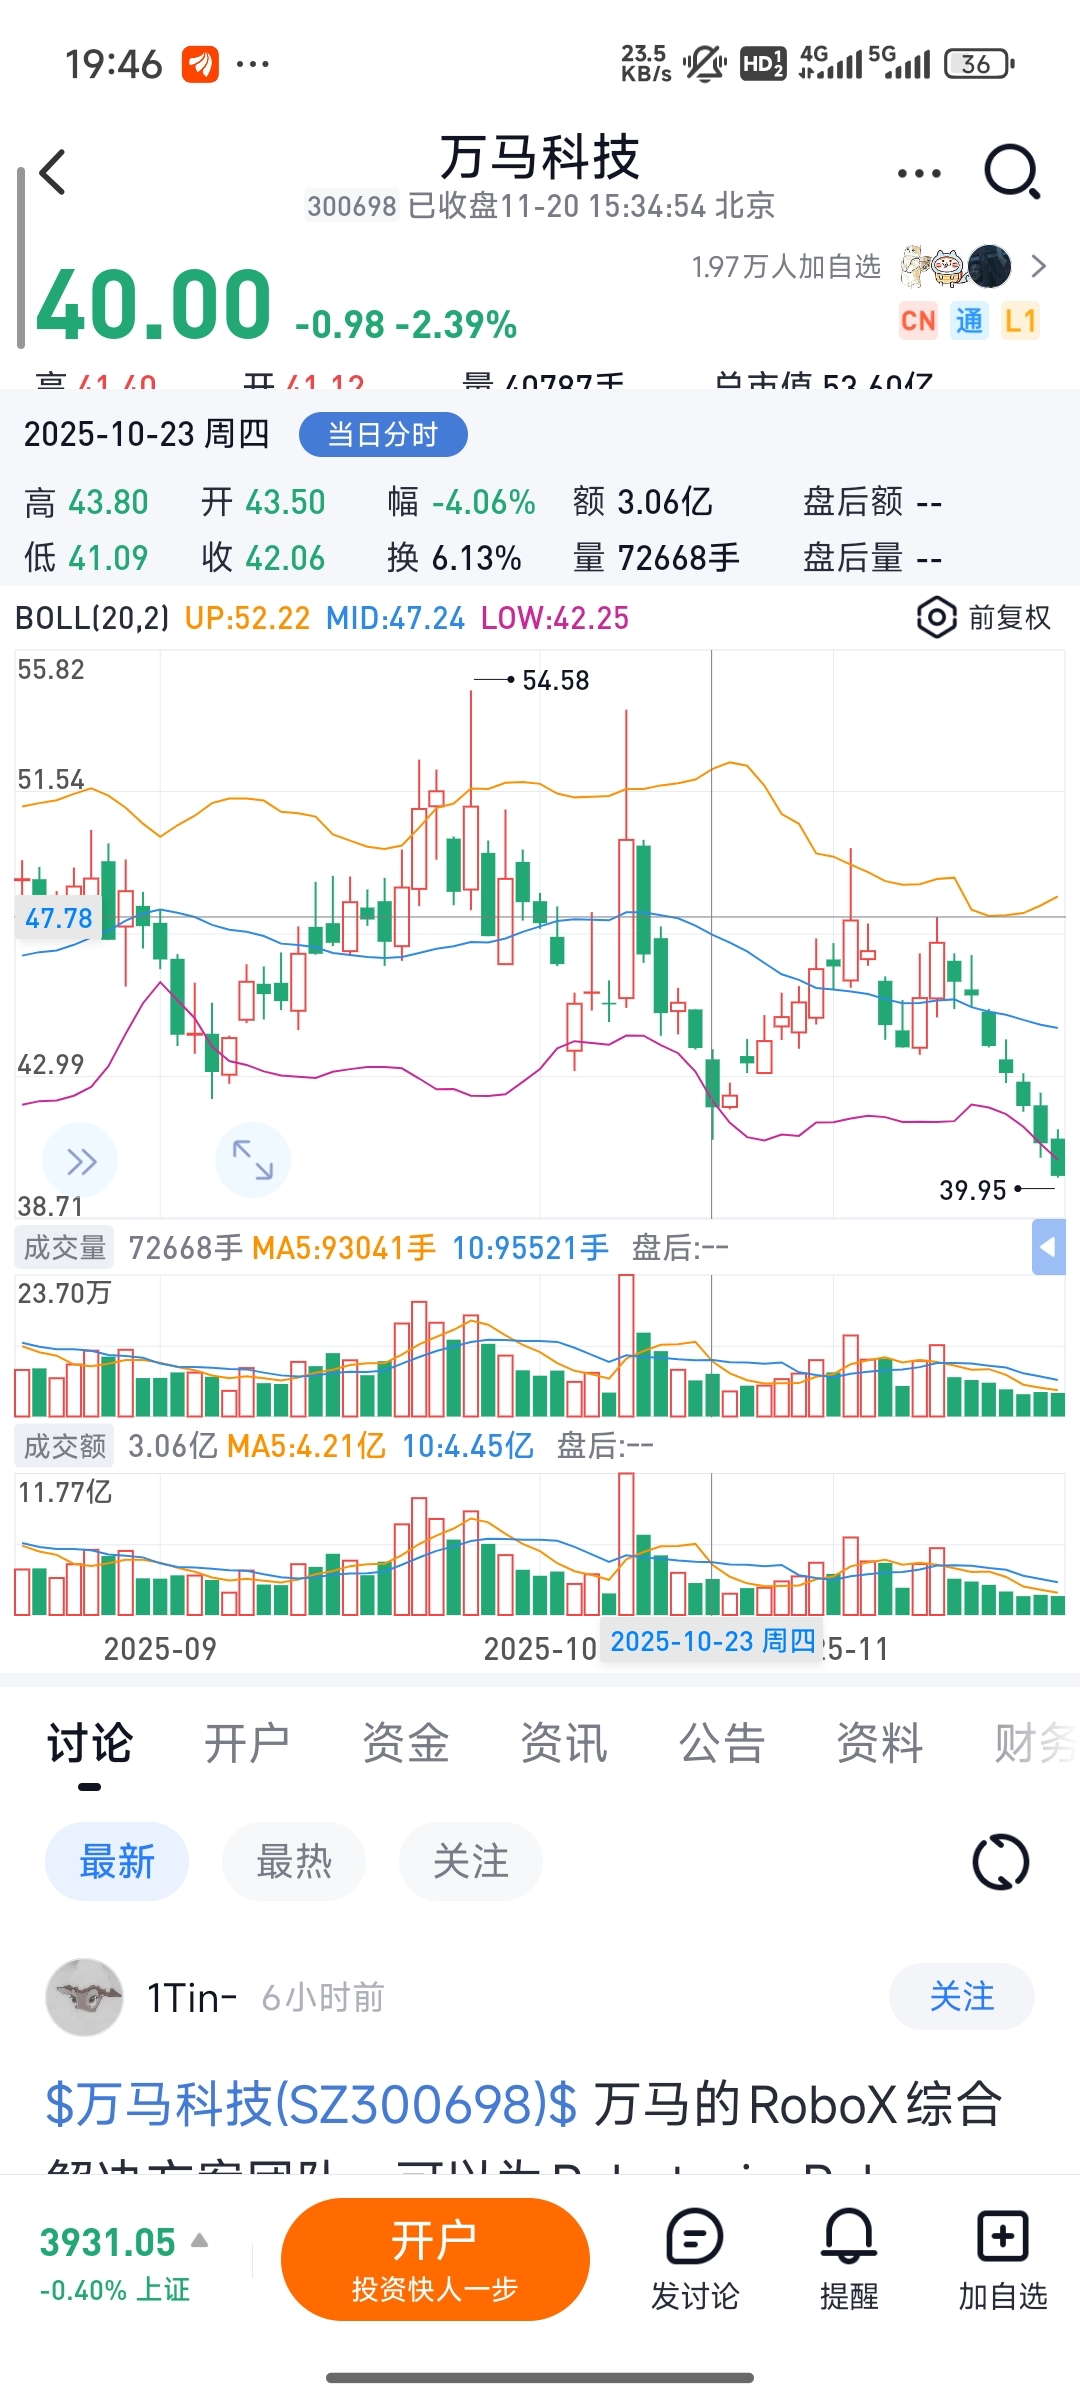Tap the LOW:42.25 BOLL value

tap(555, 618)
